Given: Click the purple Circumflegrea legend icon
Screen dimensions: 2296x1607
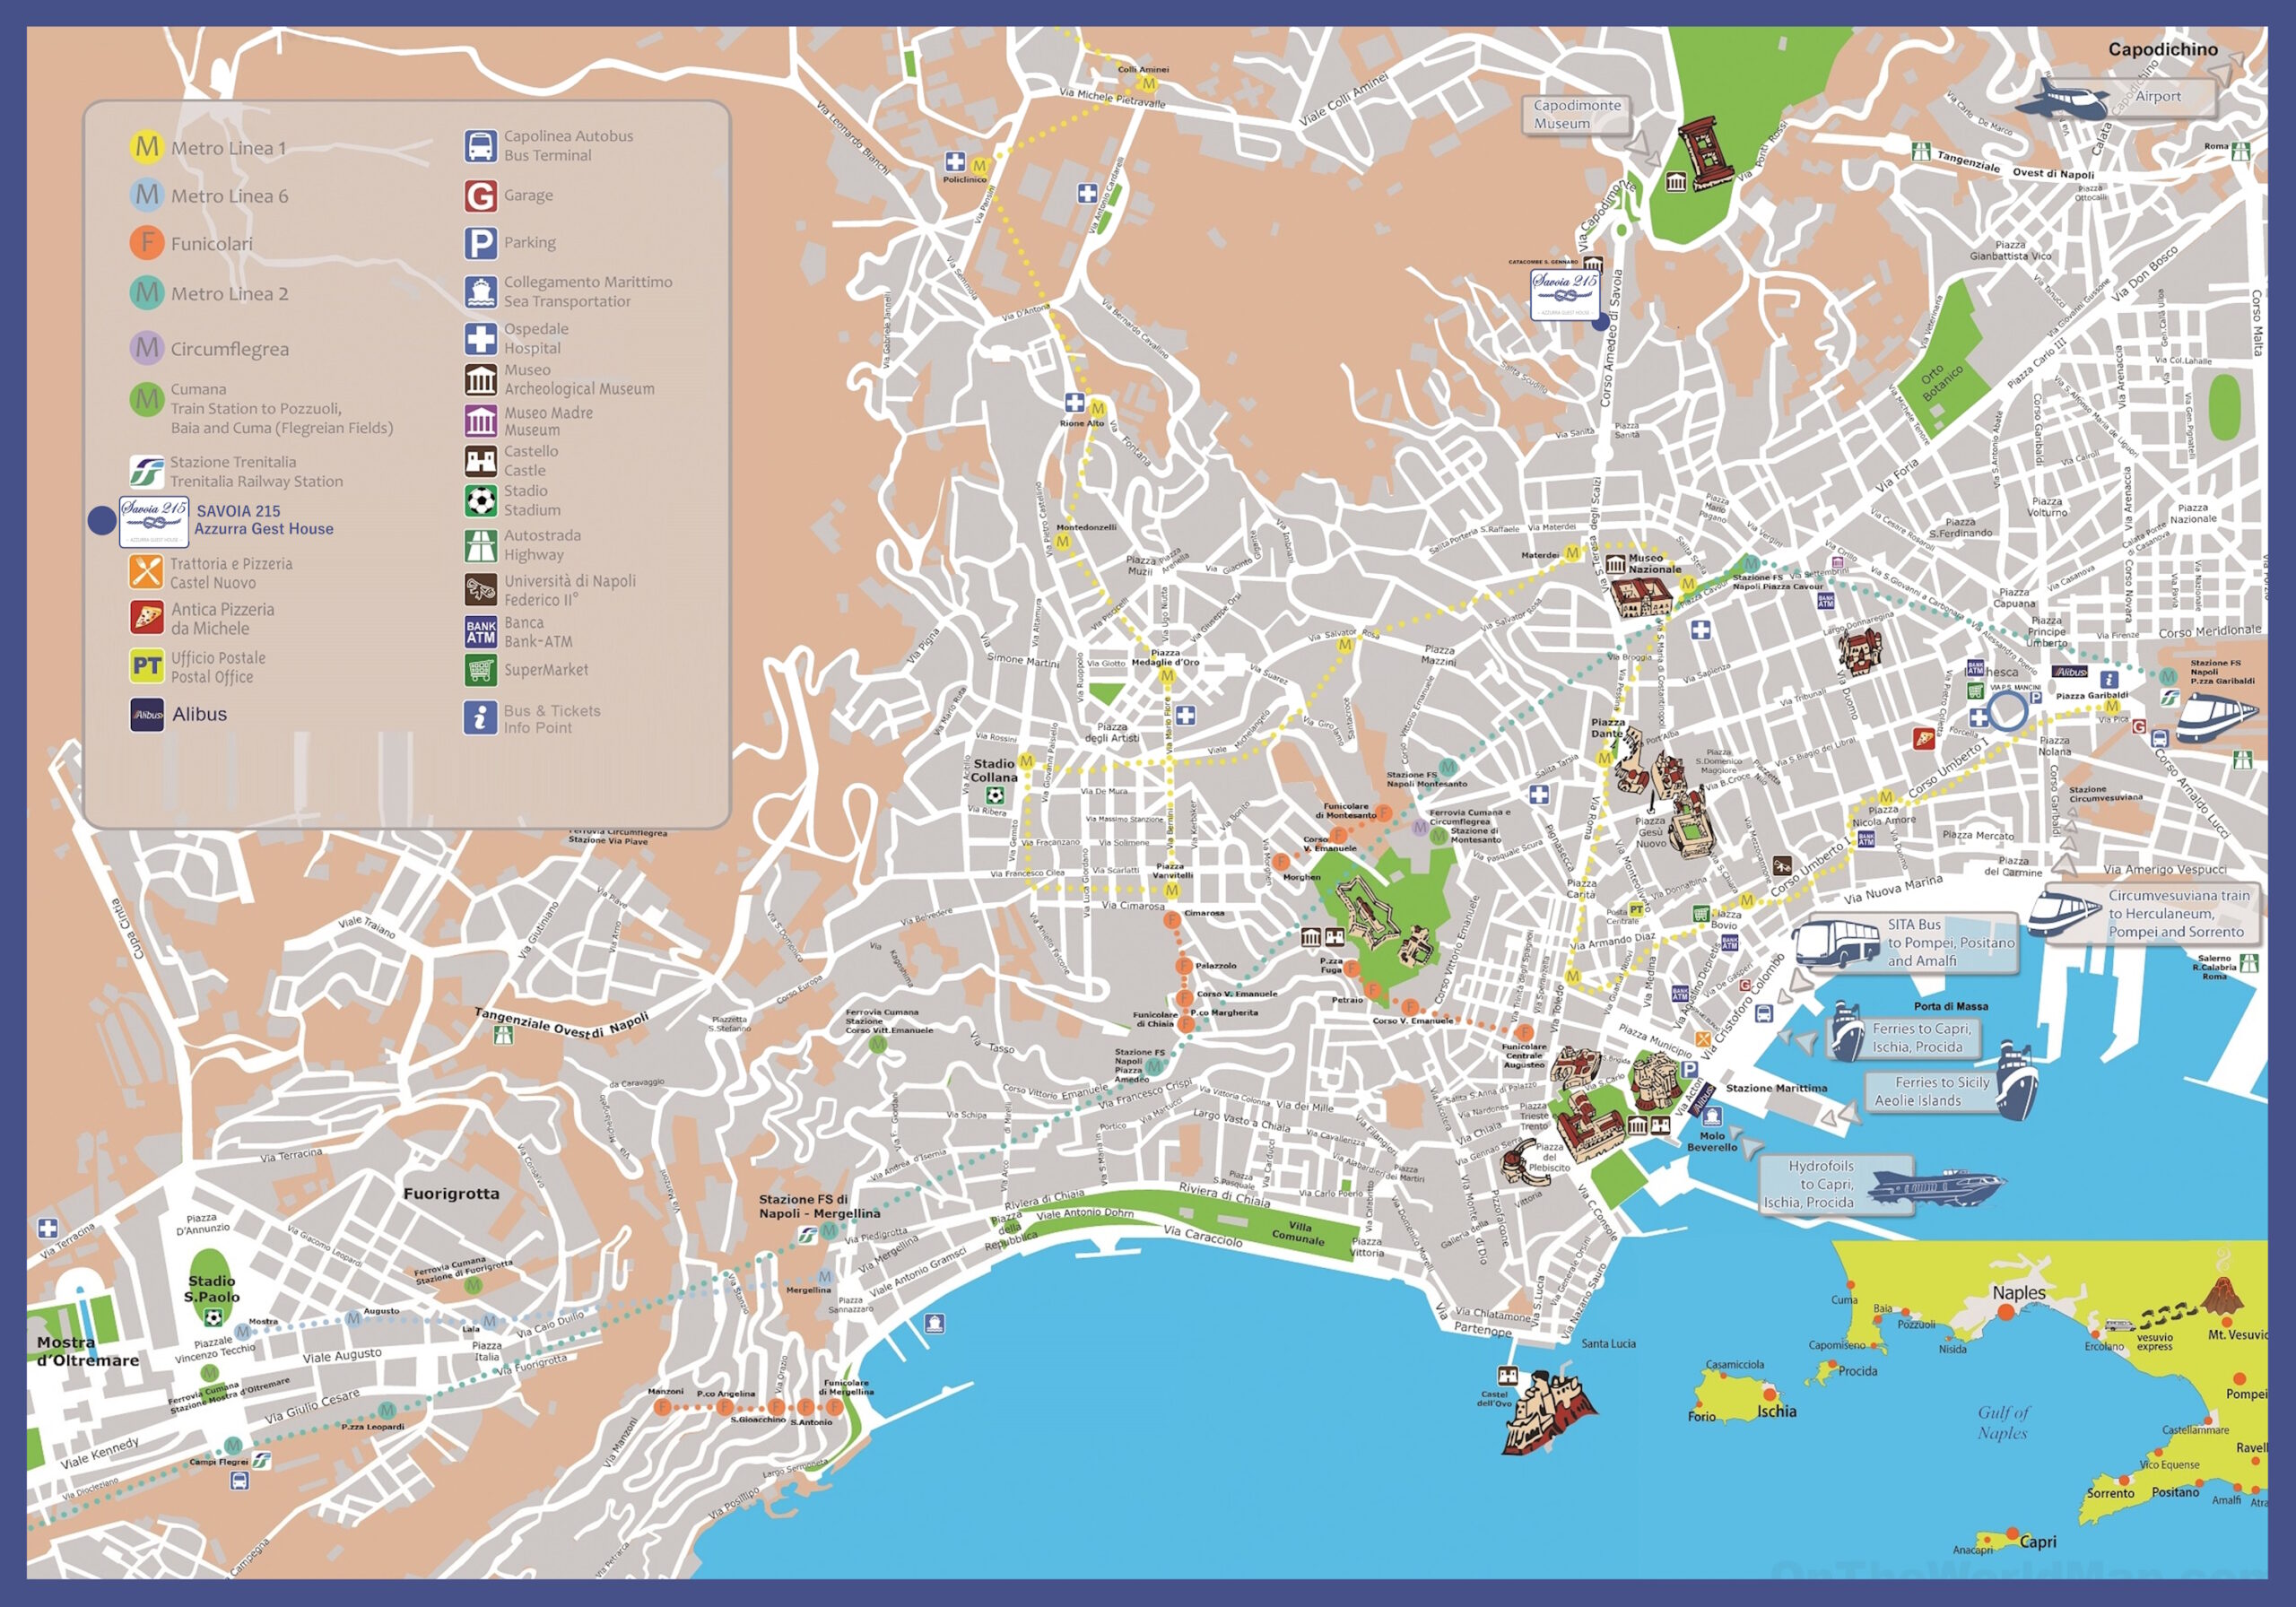Looking at the screenshot, I should [147, 348].
